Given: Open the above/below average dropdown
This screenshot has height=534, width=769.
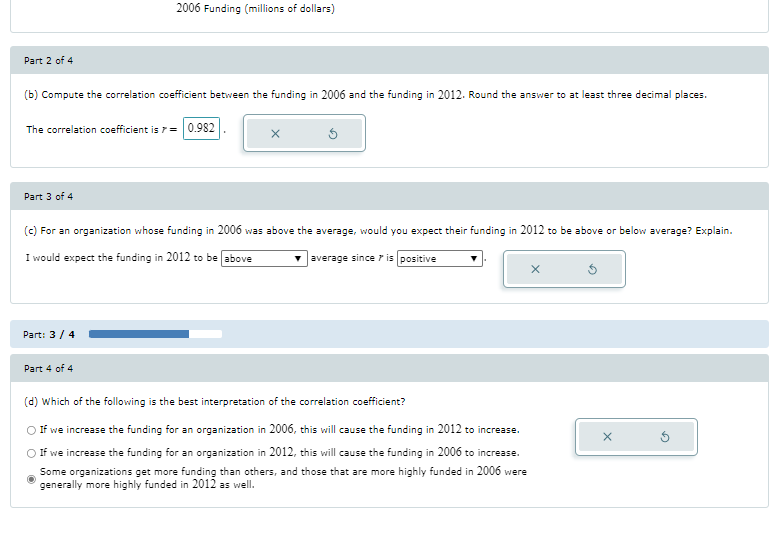Looking at the screenshot, I should click(x=264, y=258).
